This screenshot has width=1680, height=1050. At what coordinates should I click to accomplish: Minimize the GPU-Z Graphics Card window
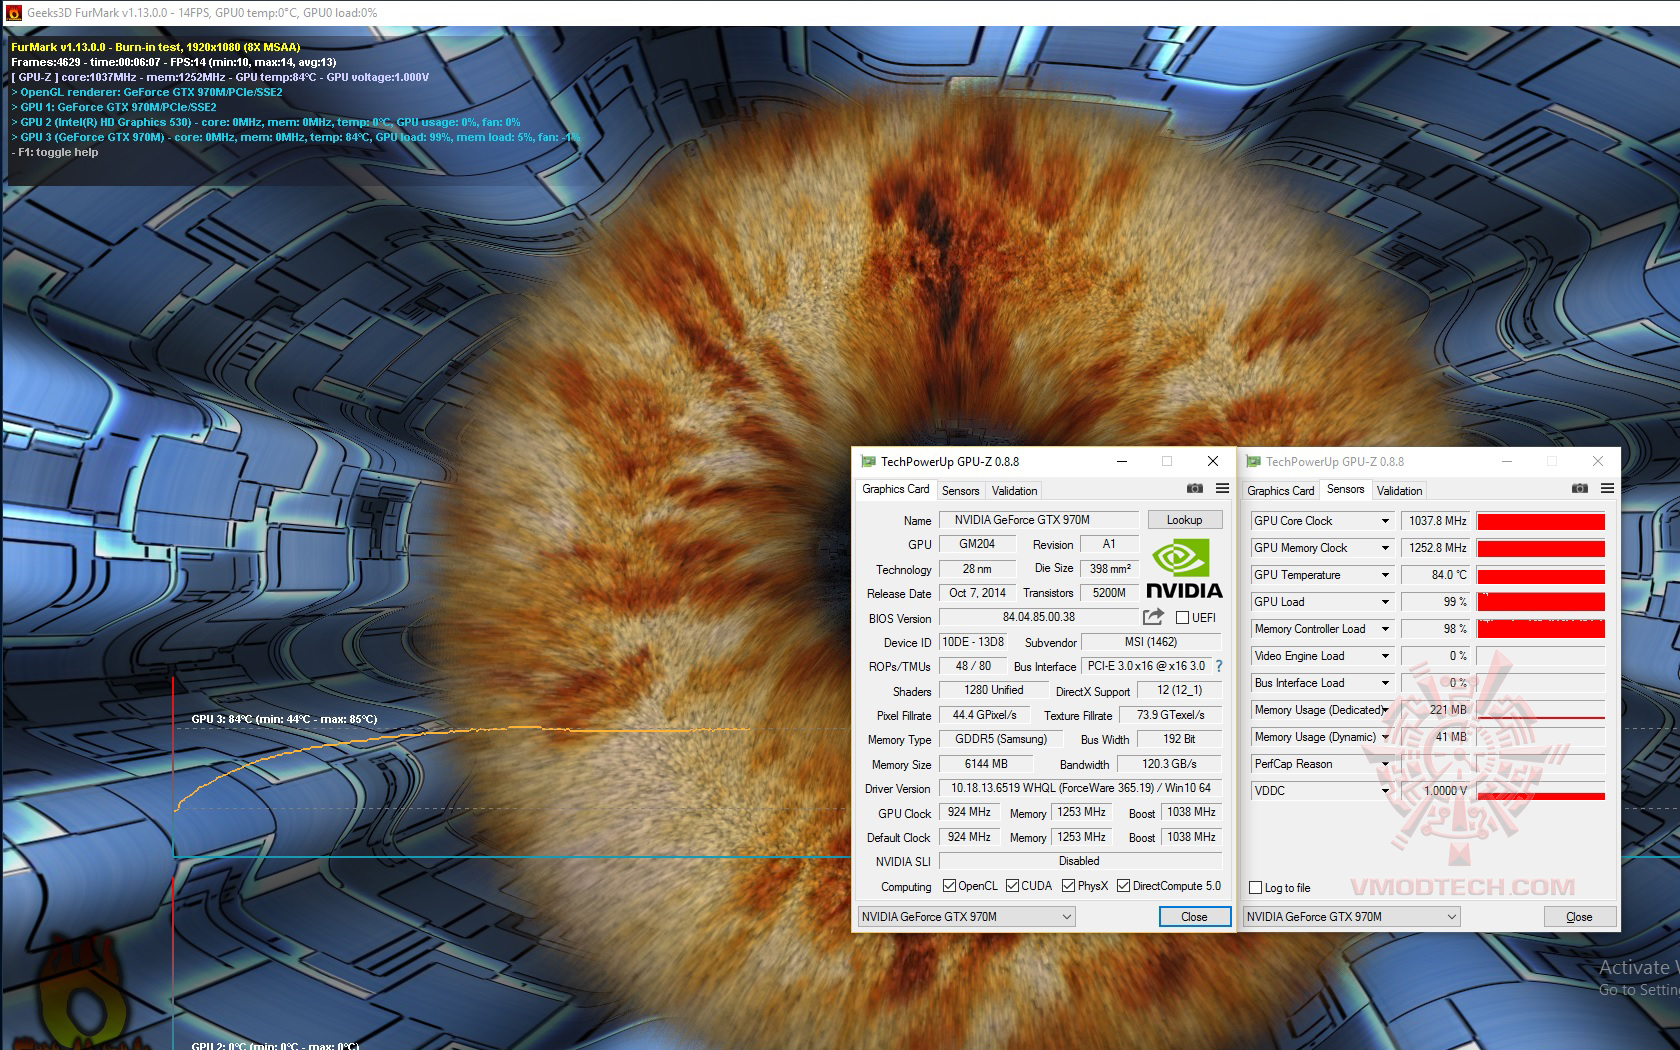[1122, 461]
